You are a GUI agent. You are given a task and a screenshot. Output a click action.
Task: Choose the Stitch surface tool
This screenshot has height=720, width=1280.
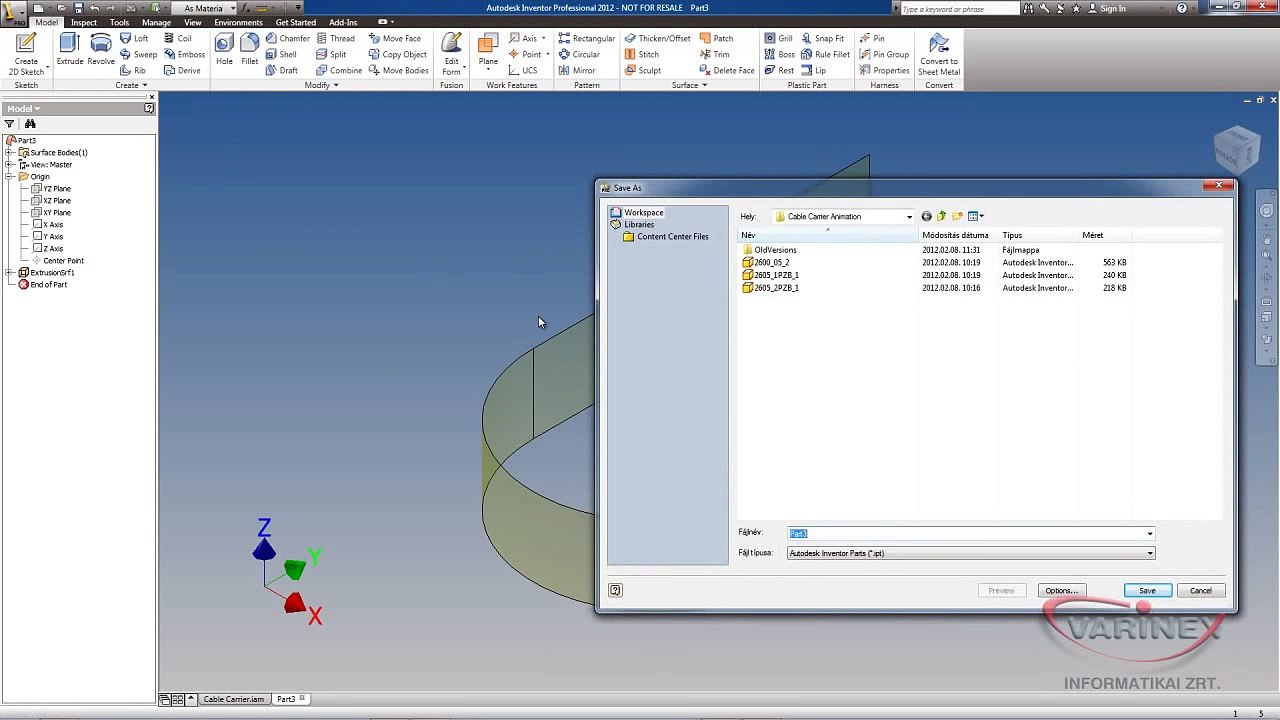[x=641, y=54]
